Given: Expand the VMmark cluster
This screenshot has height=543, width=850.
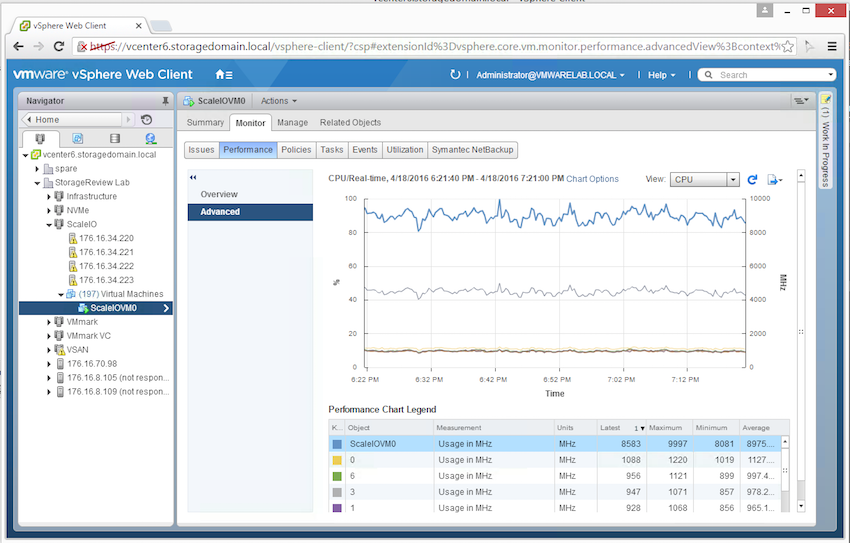Looking at the screenshot, I should (49, 322).
